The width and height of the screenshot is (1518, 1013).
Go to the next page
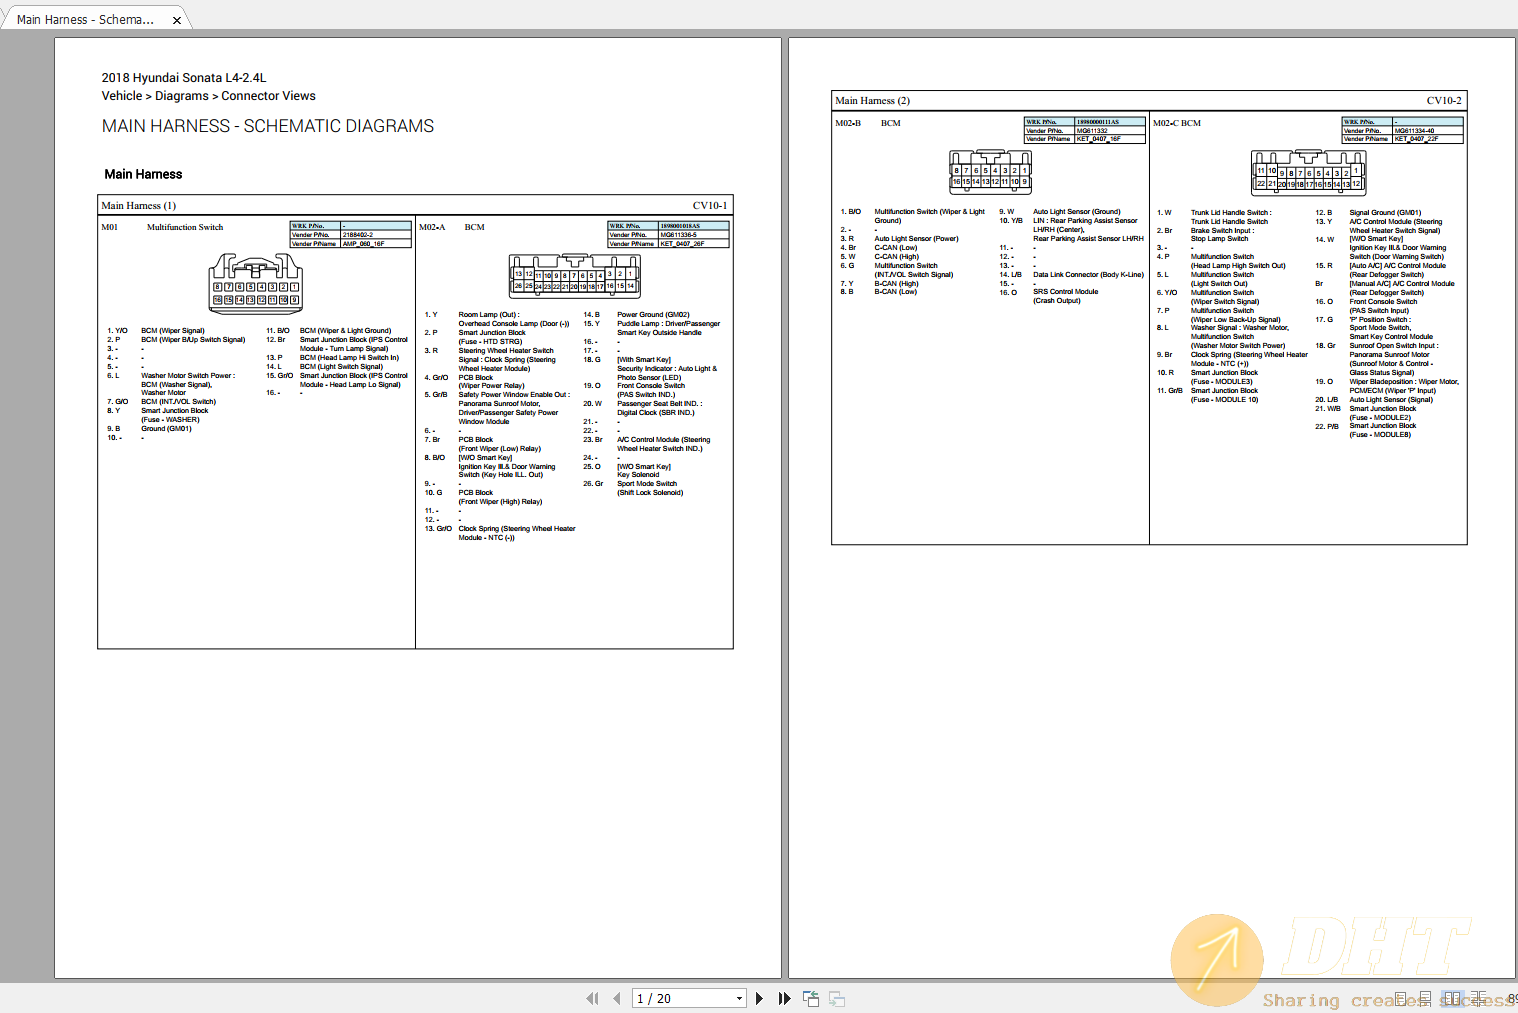click(x=760, y=998)
